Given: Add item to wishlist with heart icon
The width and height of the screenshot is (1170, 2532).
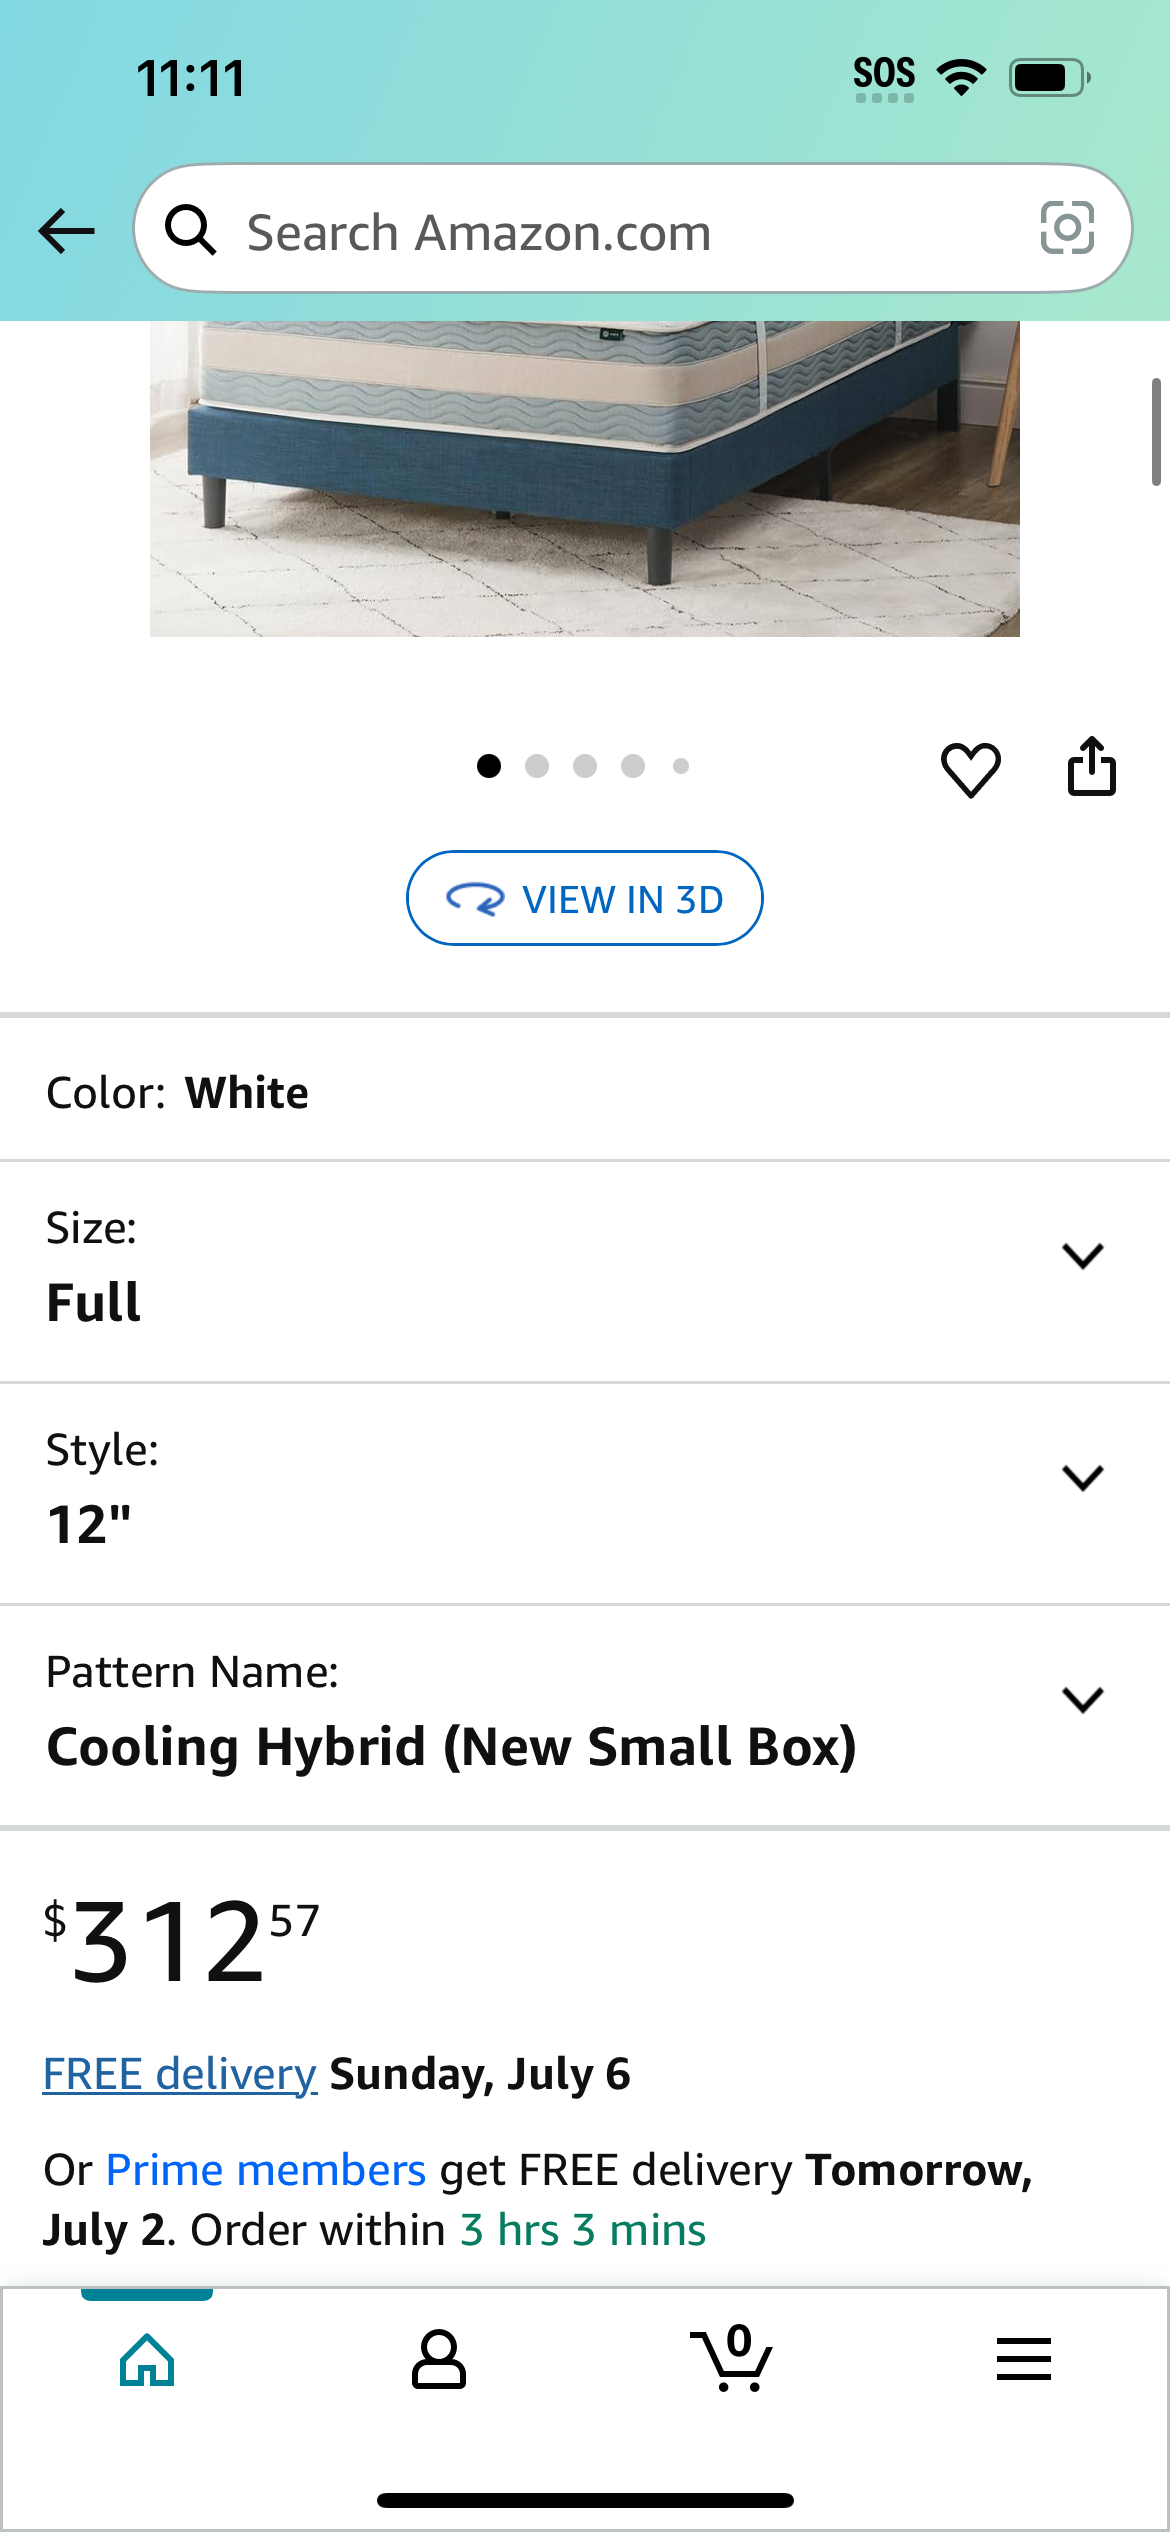Looking at the screenshot, I should [970, 769].
